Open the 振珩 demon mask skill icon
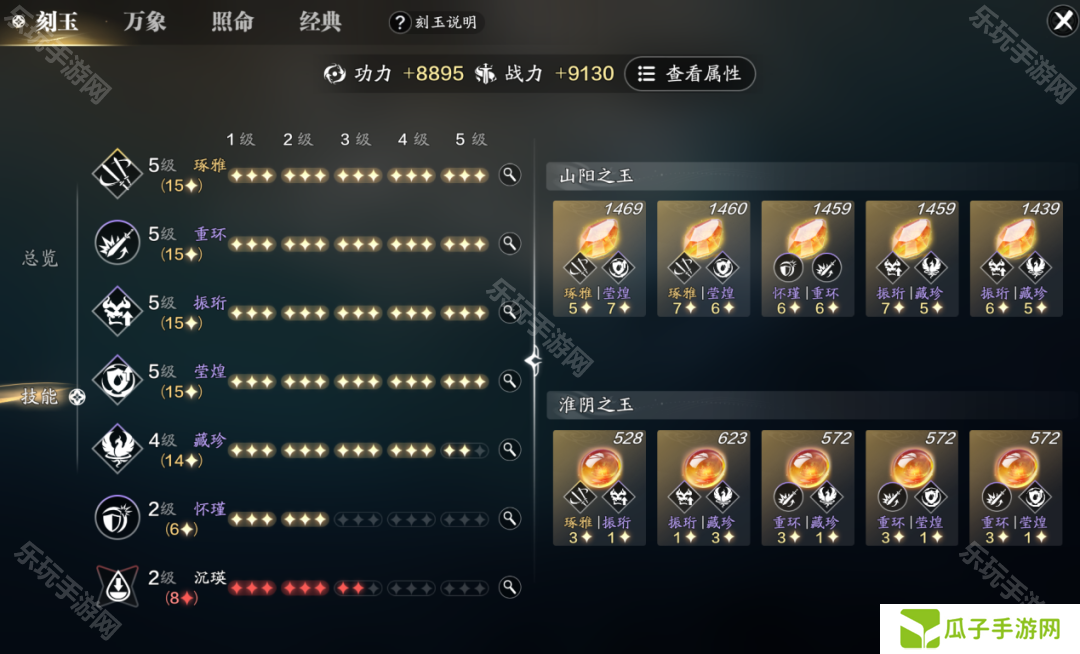The width and height of the screenshot is (1080, 654). tap(117, 311)
